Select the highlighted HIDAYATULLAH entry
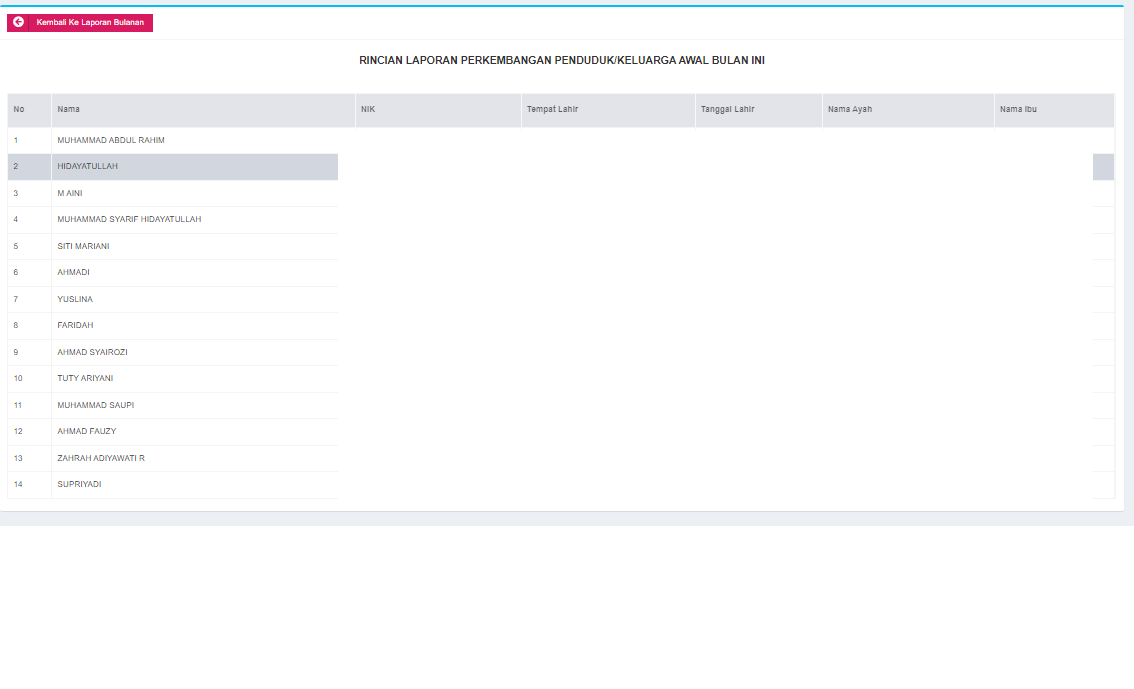The height and width of the screenshot is (689, 1134). [85, 166]
